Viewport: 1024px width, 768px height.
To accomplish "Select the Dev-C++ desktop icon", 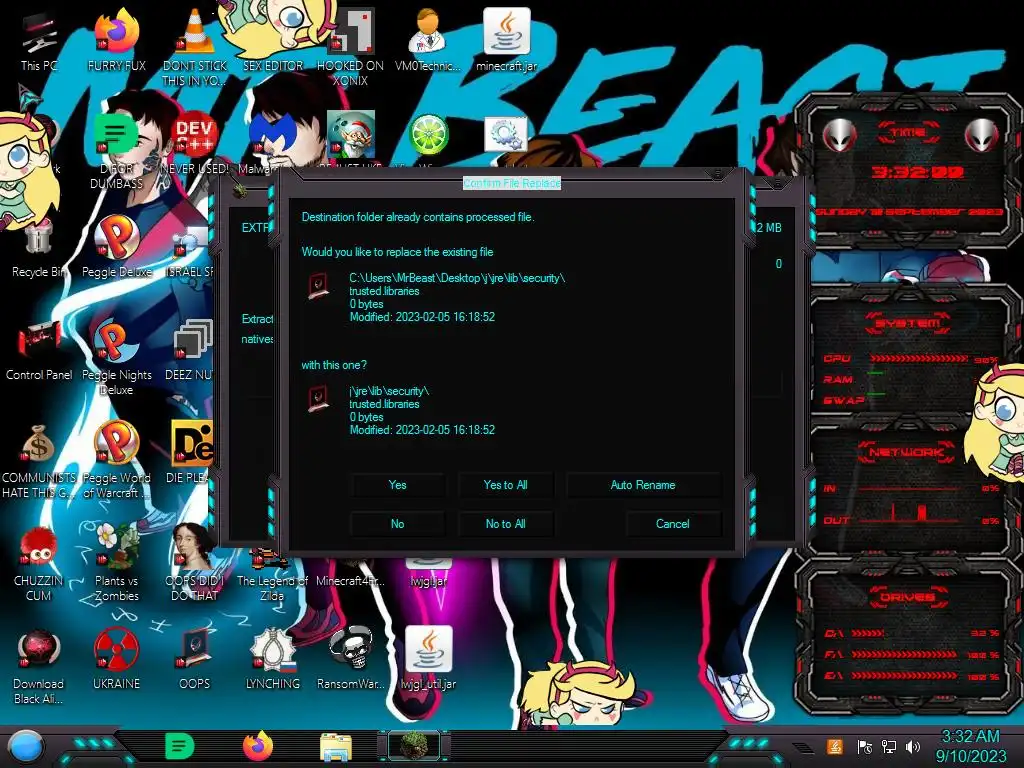I will click(194, 134).
